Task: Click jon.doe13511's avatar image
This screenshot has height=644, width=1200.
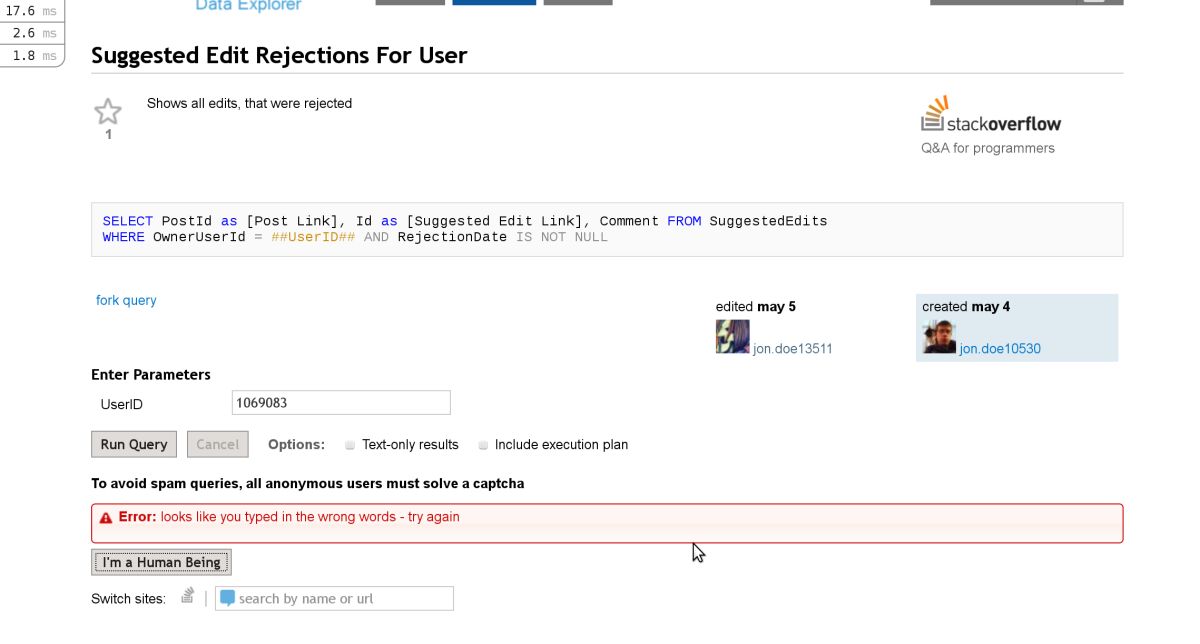Action: [x=732, y=337]
